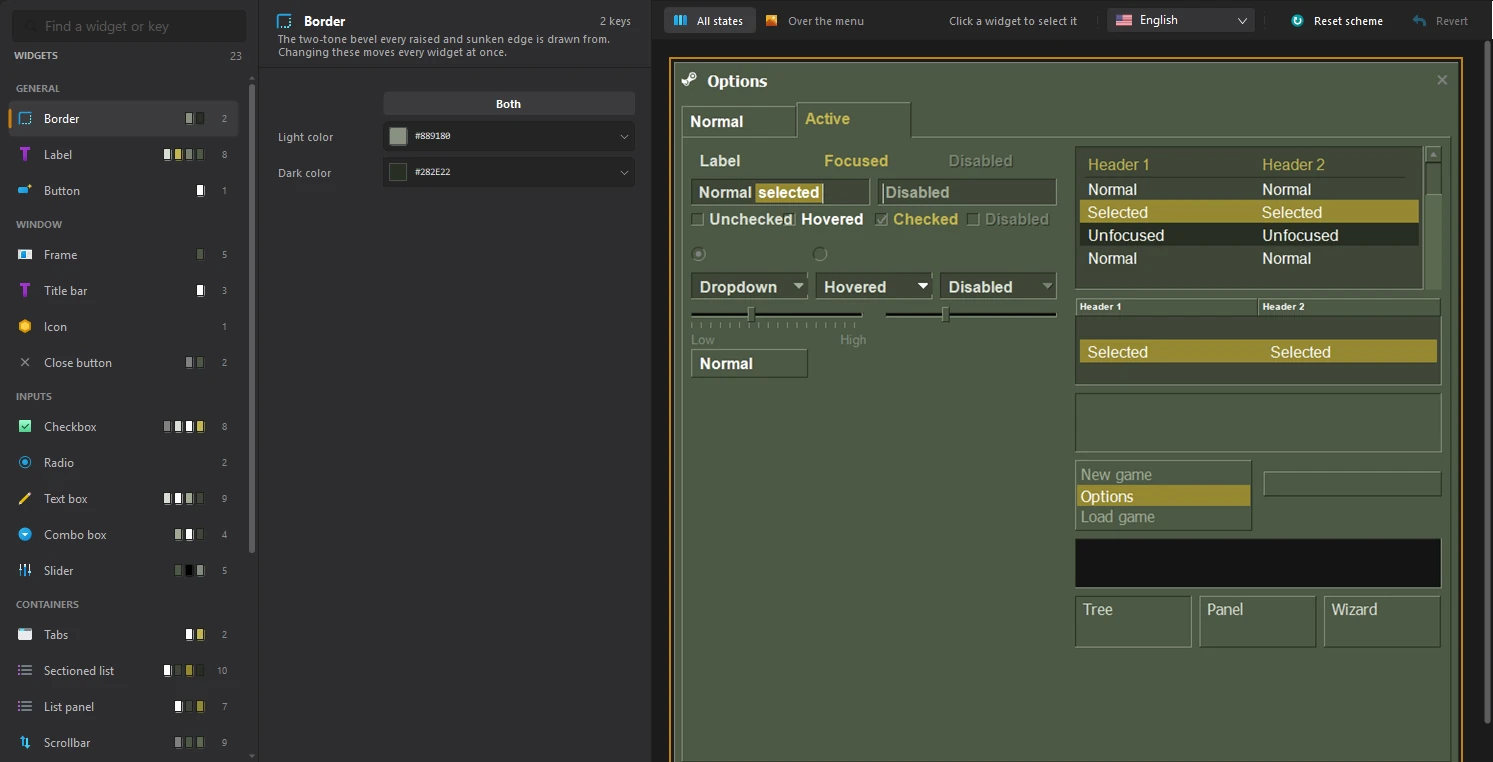
Task: Click the Low to High slider handle
Action: click(751, 315)
